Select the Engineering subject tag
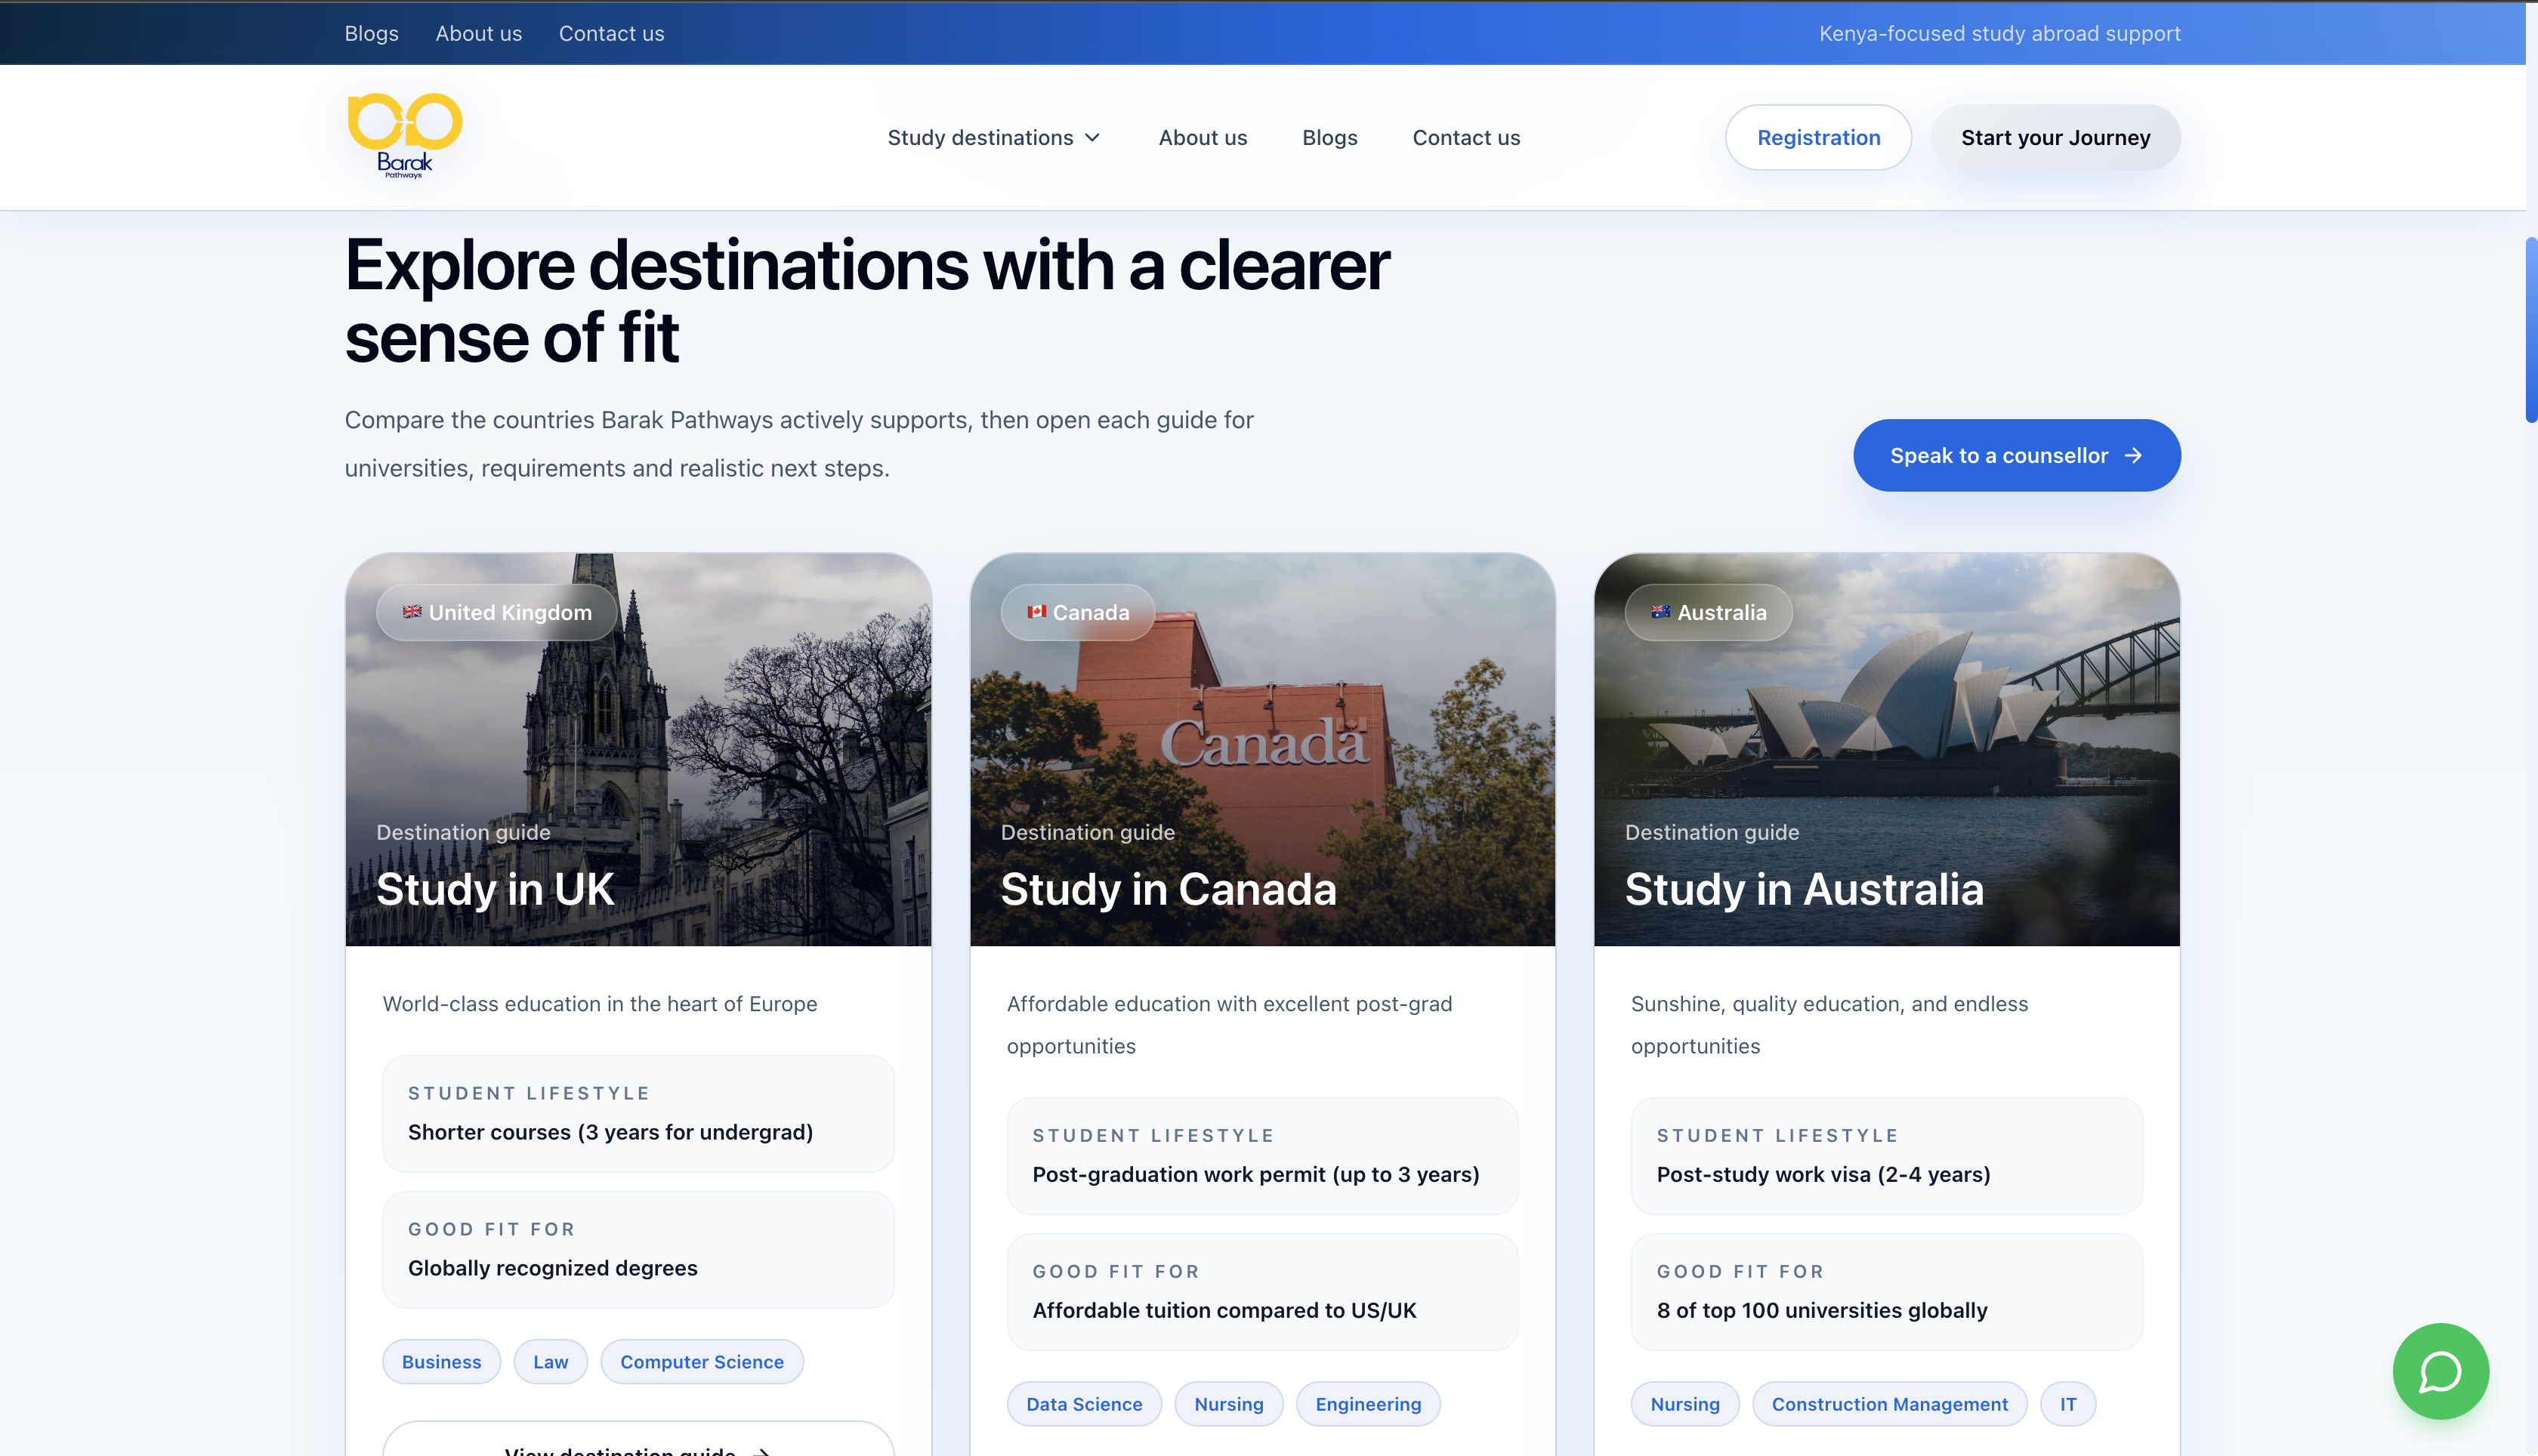2538x1456 pixels. pyautogui.click(x=1368, y=1404)
